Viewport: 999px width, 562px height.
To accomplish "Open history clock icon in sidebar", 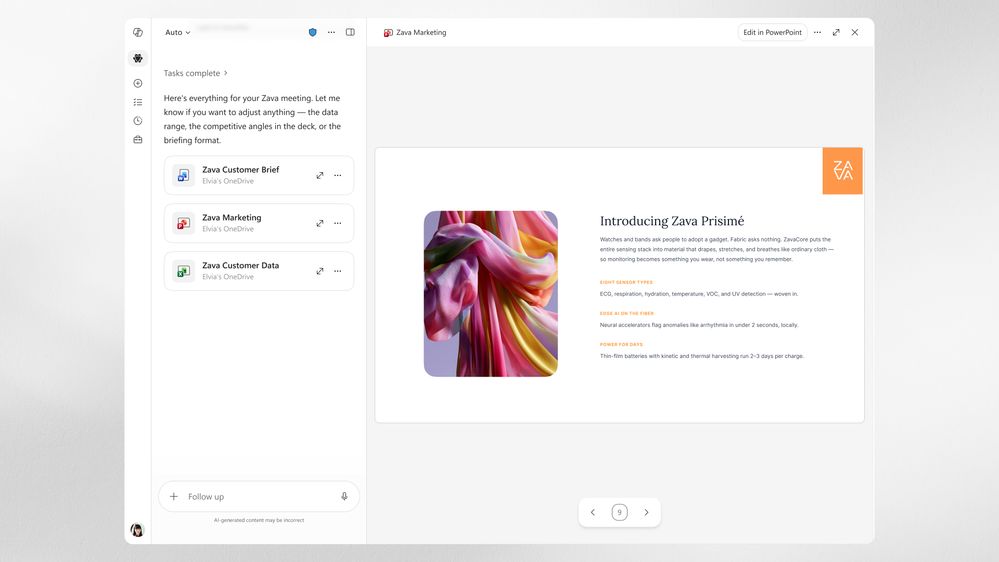I will point(138,120).
